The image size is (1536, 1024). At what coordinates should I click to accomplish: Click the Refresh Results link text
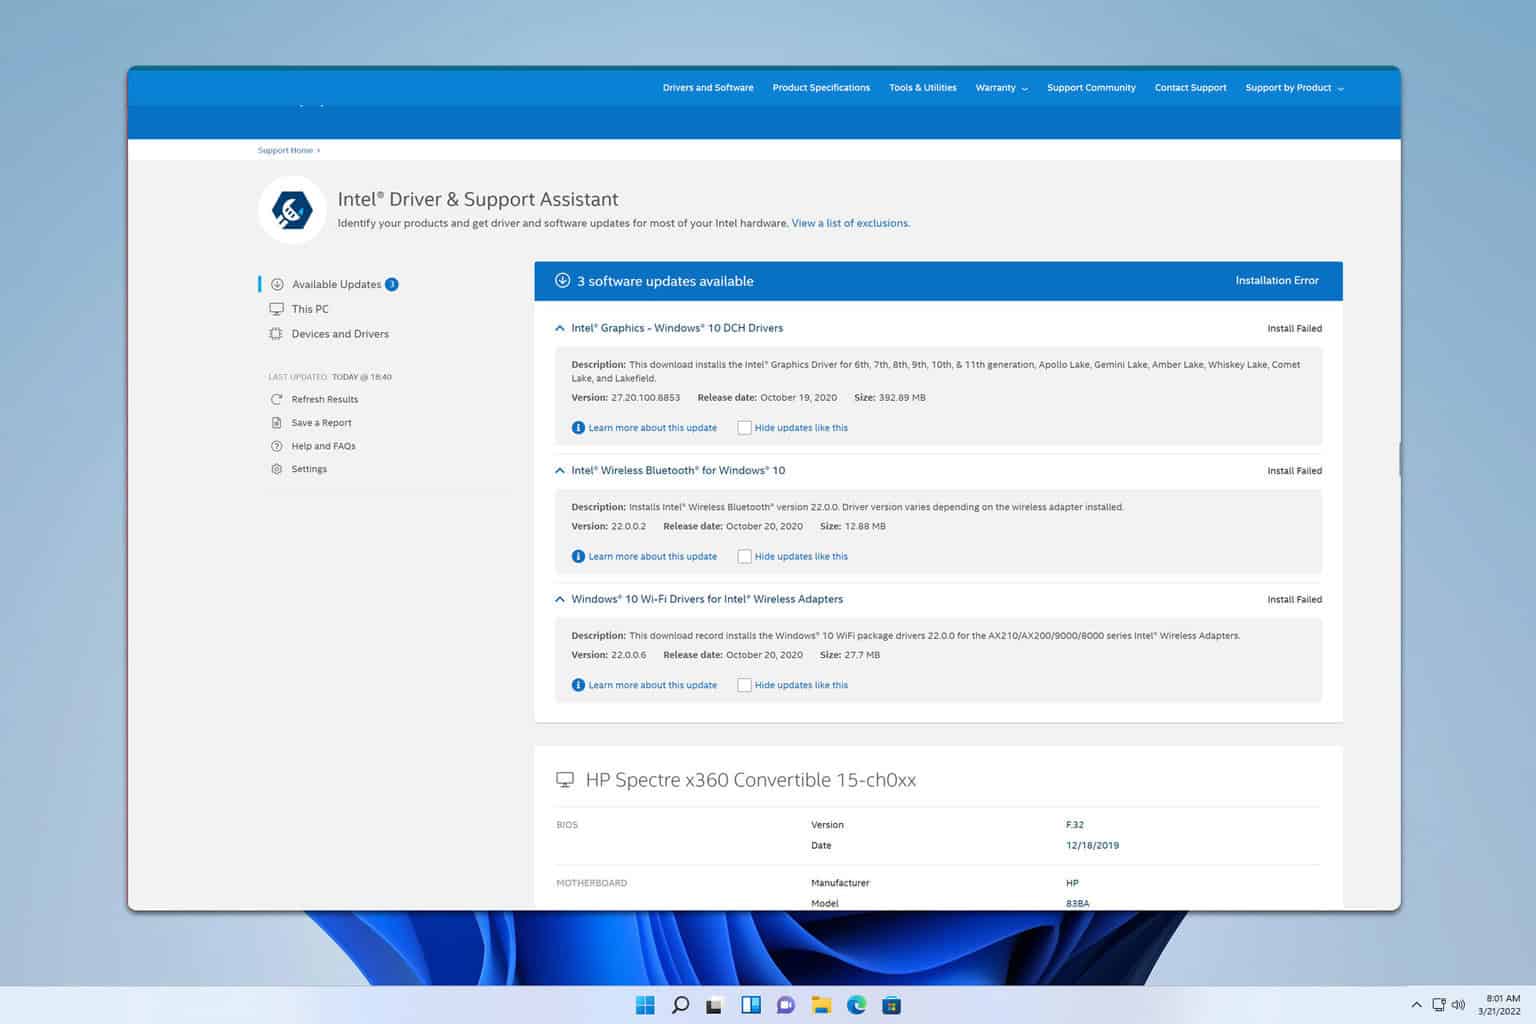[x=324, y=399]
